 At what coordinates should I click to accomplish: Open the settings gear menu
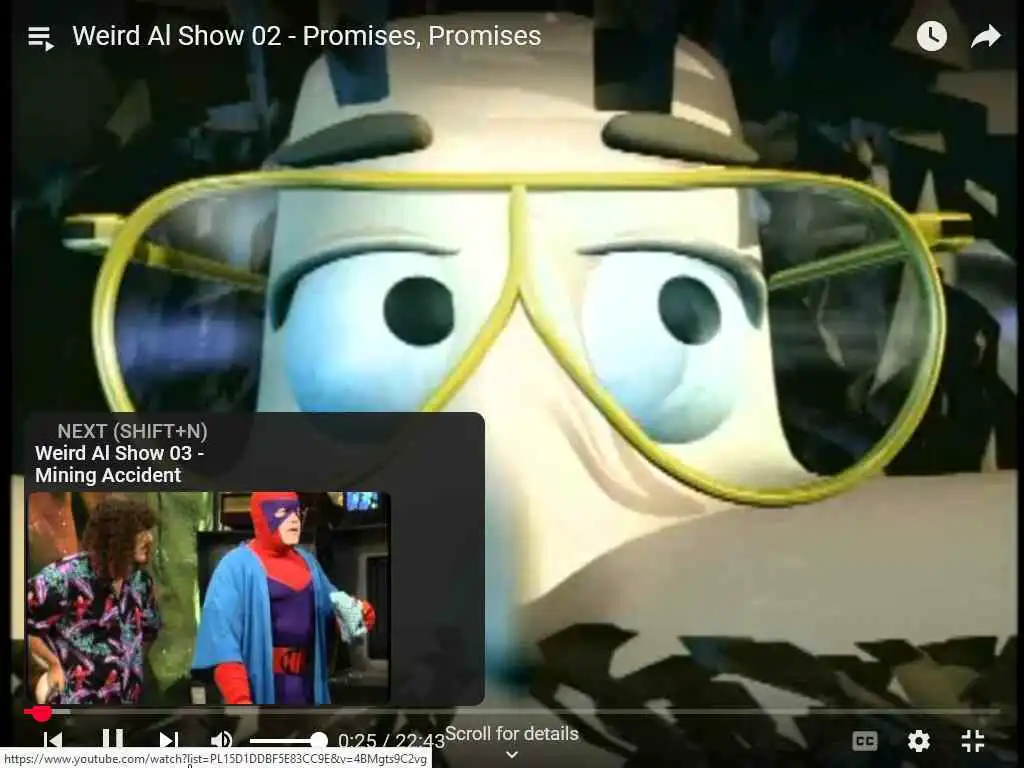click(919, 741)
